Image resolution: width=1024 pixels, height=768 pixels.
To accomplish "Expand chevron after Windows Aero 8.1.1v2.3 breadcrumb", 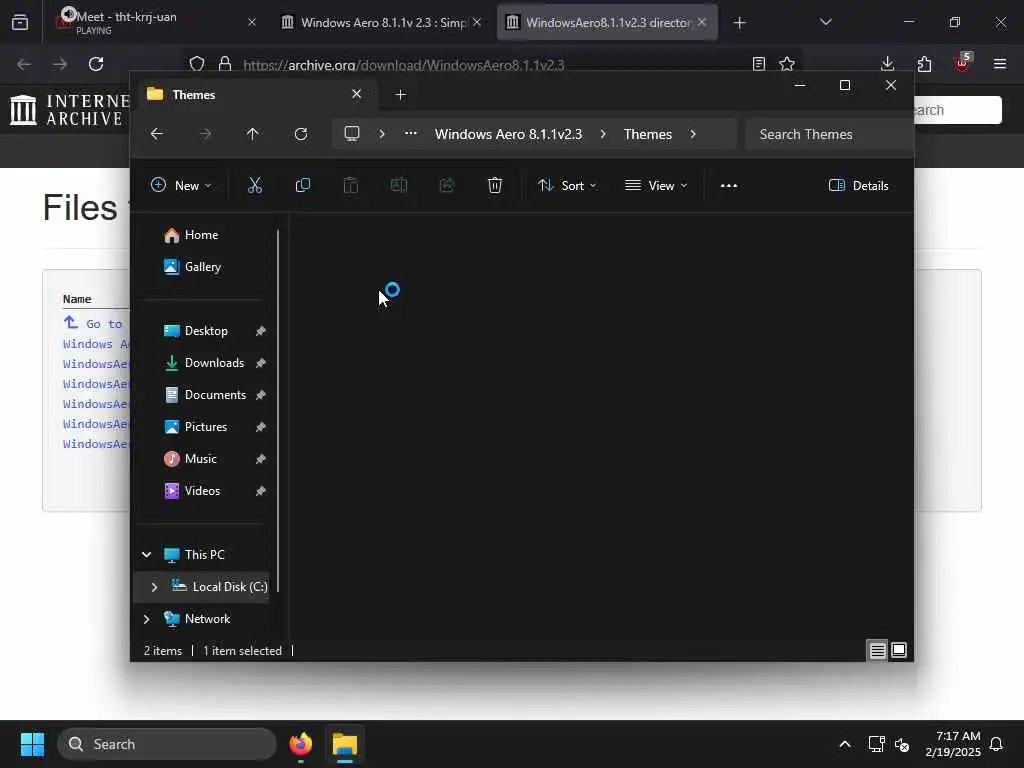I will pos(603,134).
